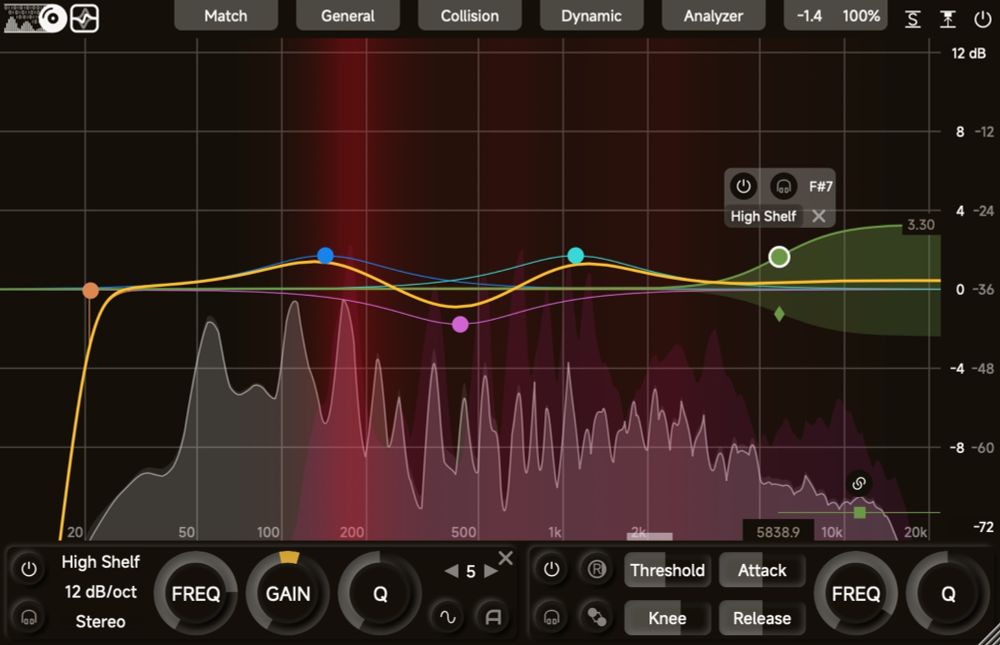This screenshot has height=645, width=1000.
Task: Click the link icon above green threshold marker
Action: tap(859, 483)
